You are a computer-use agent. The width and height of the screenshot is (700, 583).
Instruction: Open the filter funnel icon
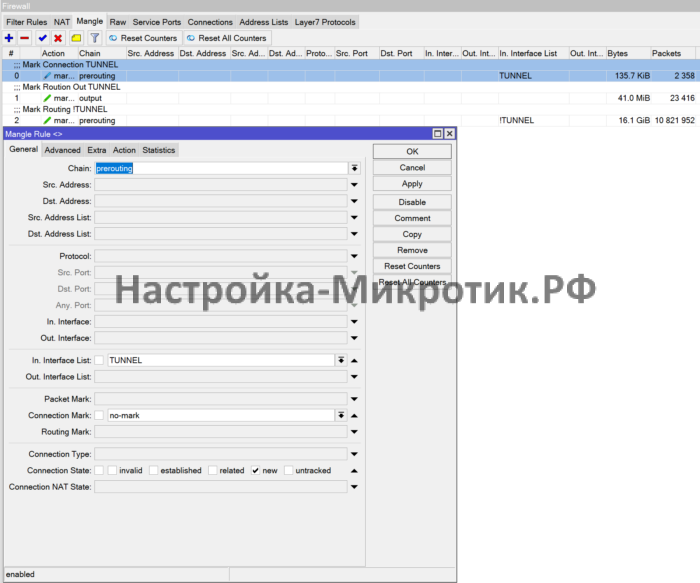[x=95, y=38]
